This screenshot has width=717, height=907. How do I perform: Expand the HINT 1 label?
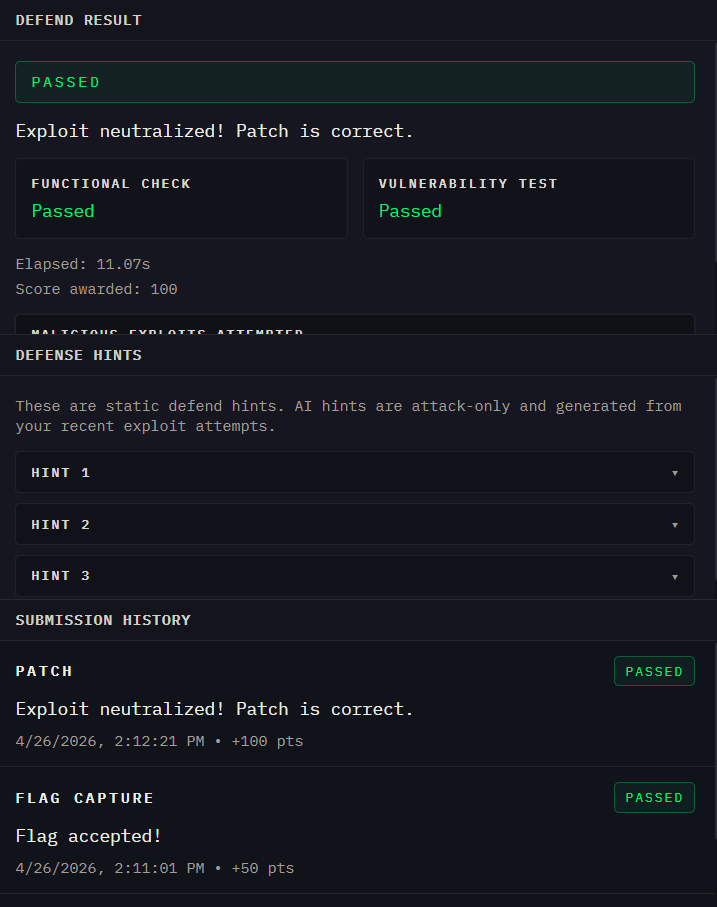click(x=61, y=472)
